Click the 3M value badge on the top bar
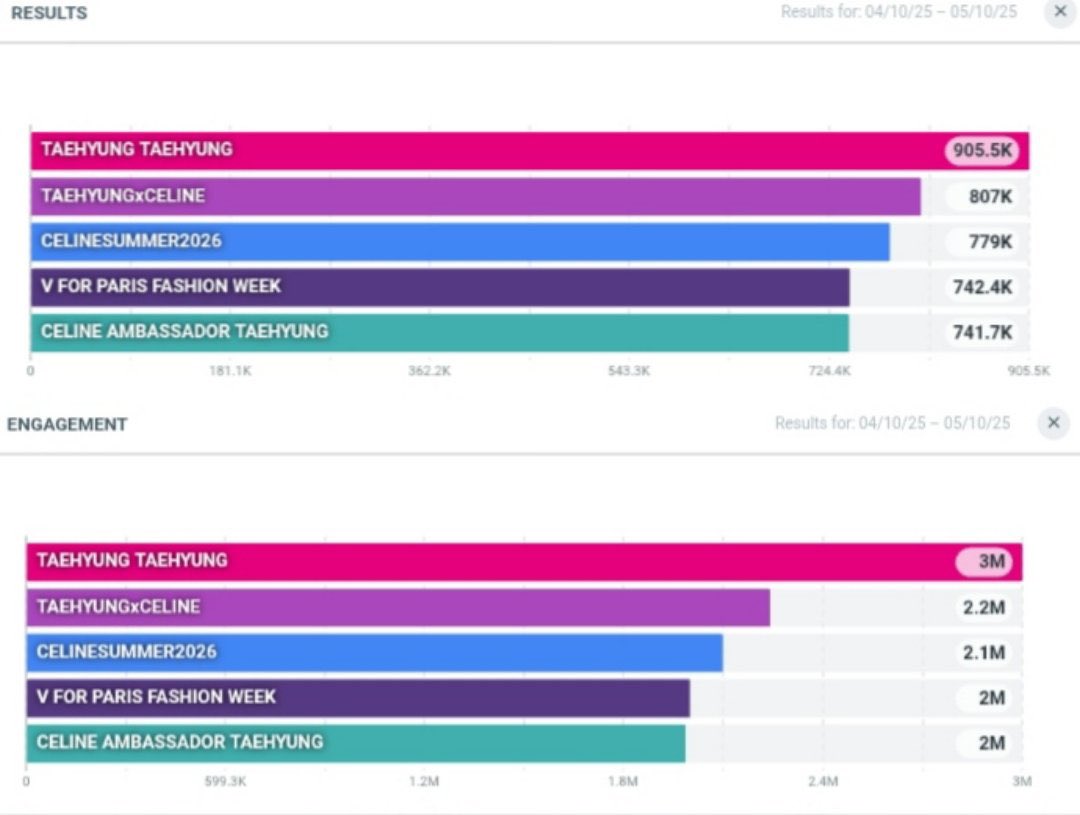 985,561
